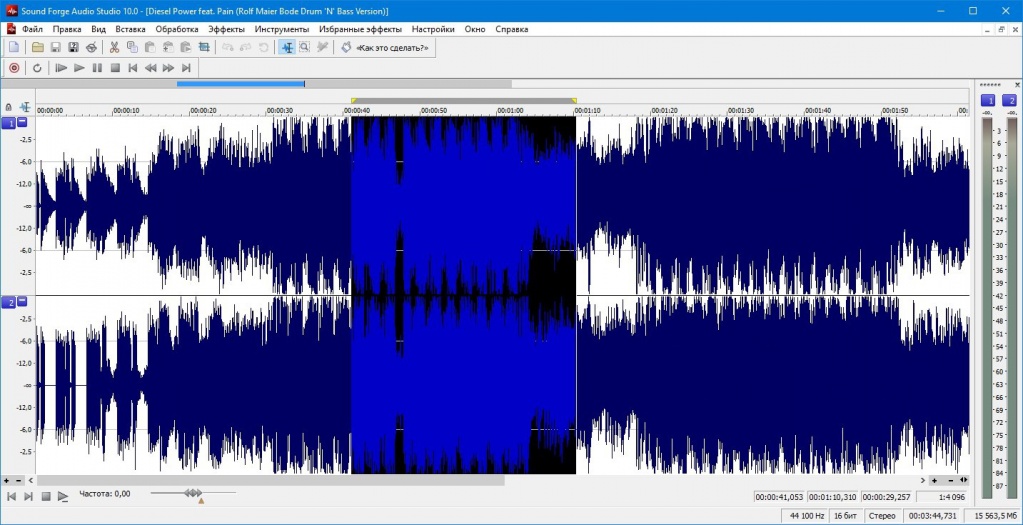1023x525 pixels.
Task: Open the Обработка menu
Action: [177, 29]
